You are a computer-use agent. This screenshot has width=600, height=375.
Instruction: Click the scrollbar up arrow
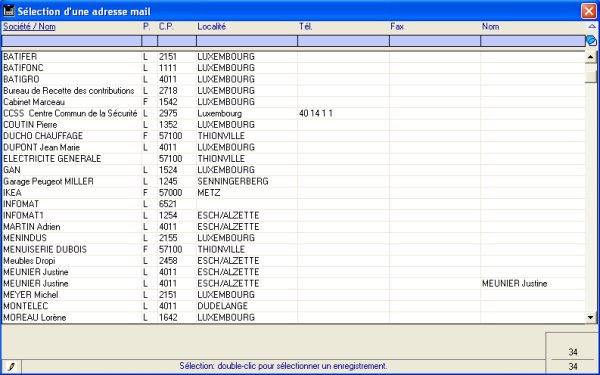coord(591,57)
